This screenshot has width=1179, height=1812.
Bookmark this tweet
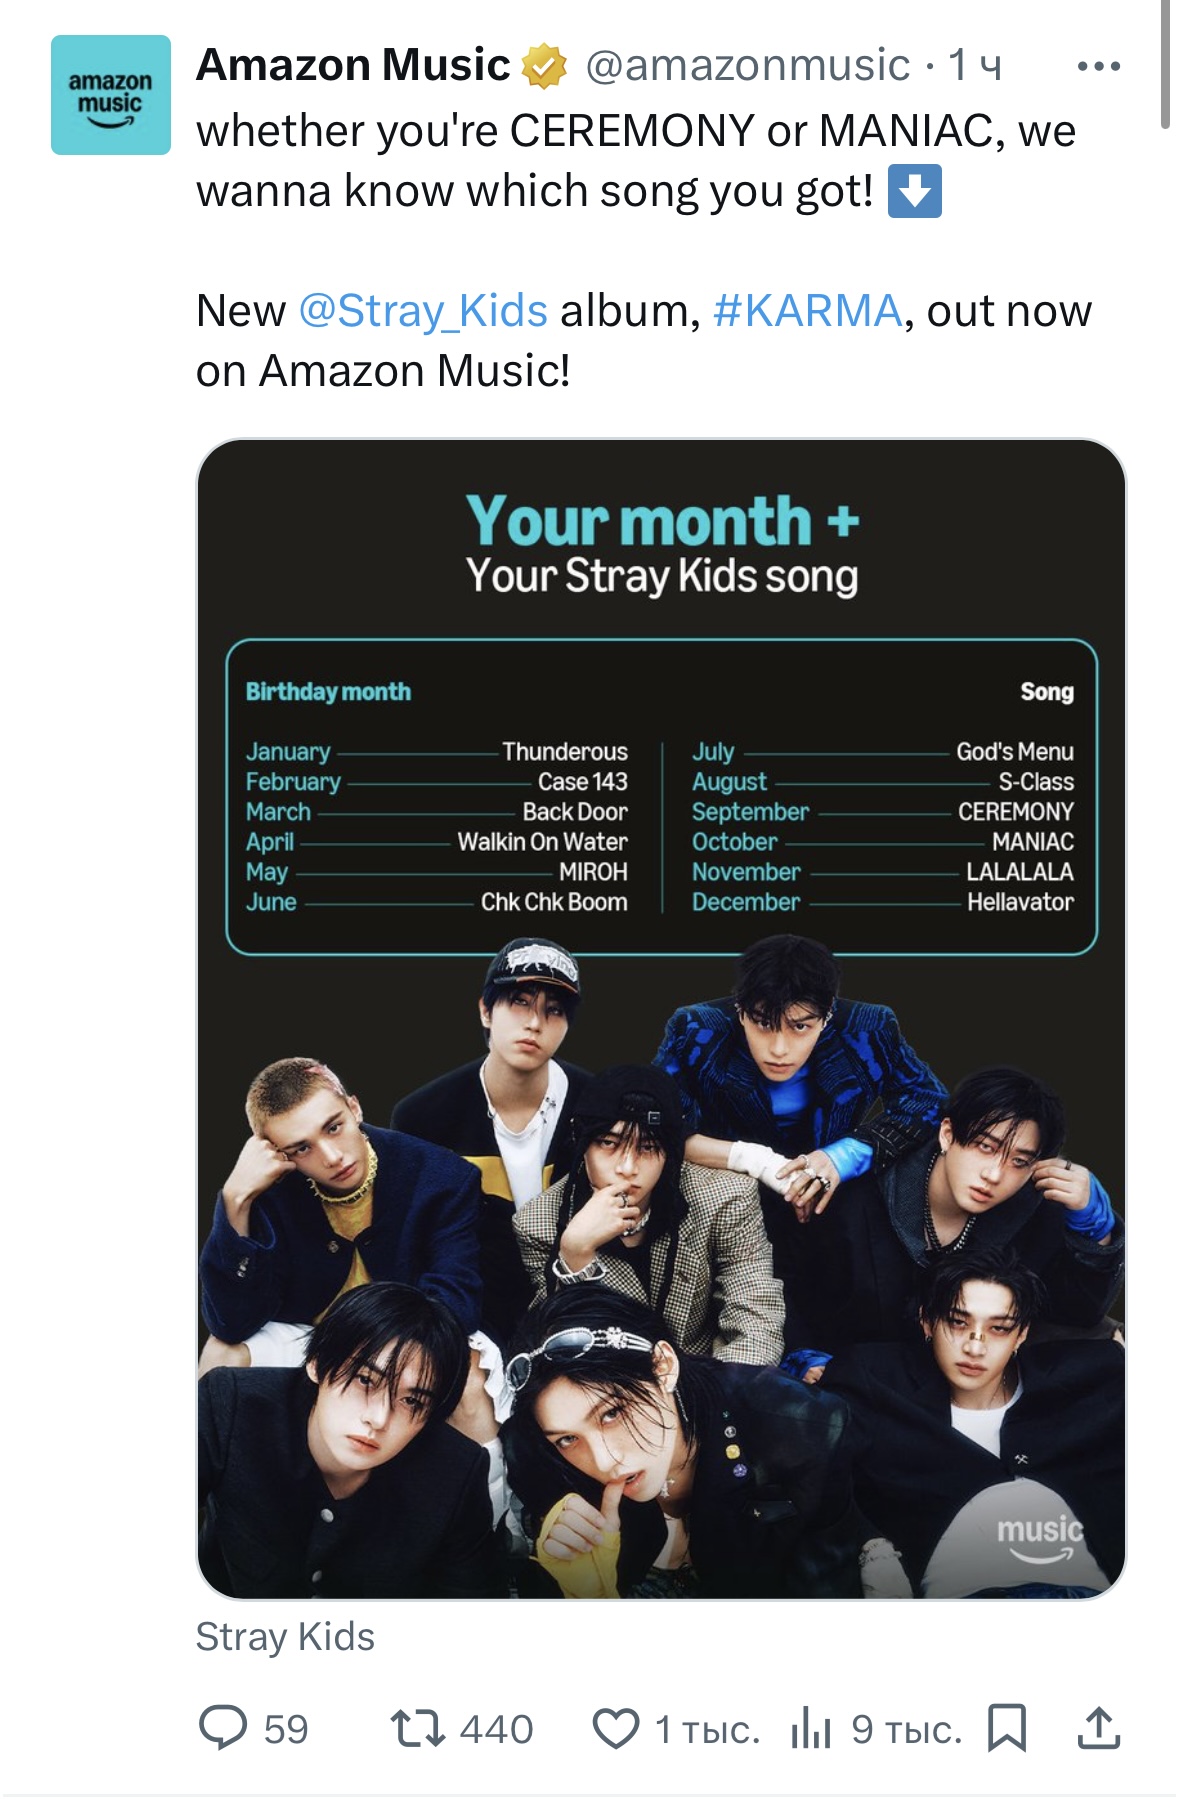(x=1006, y=1728)
